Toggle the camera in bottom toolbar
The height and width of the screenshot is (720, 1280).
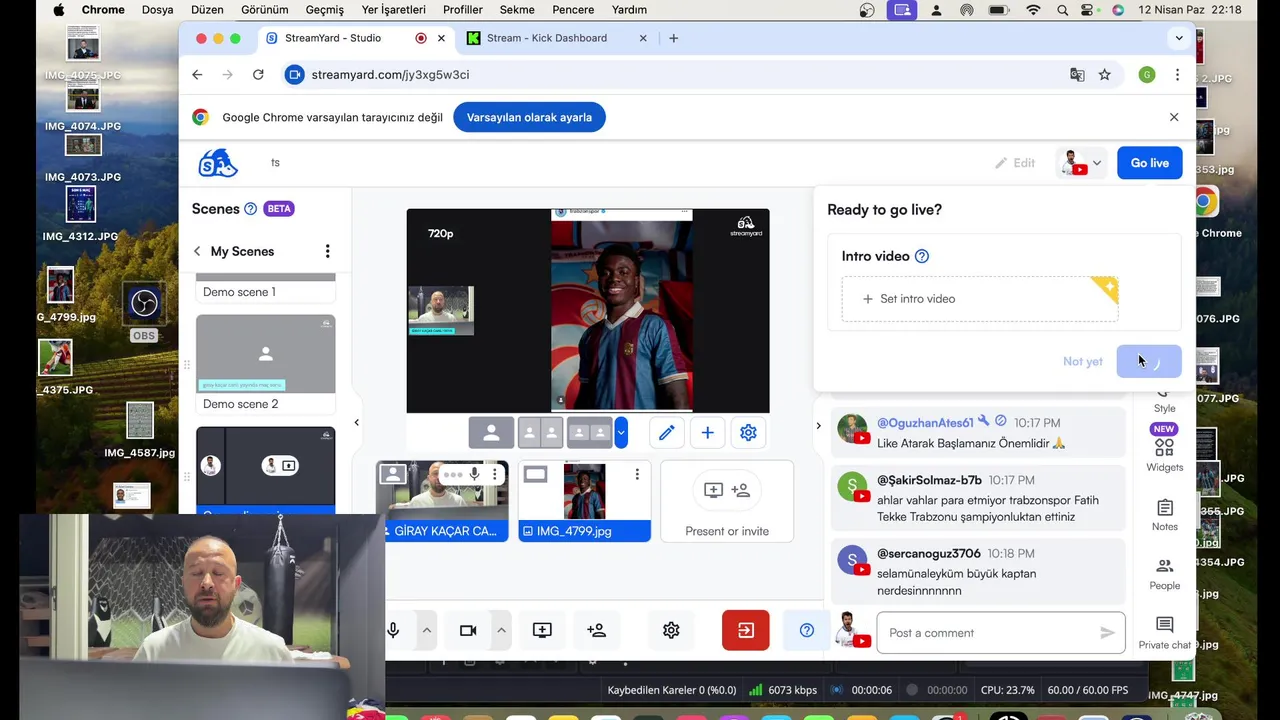click(x=468, y=630)
